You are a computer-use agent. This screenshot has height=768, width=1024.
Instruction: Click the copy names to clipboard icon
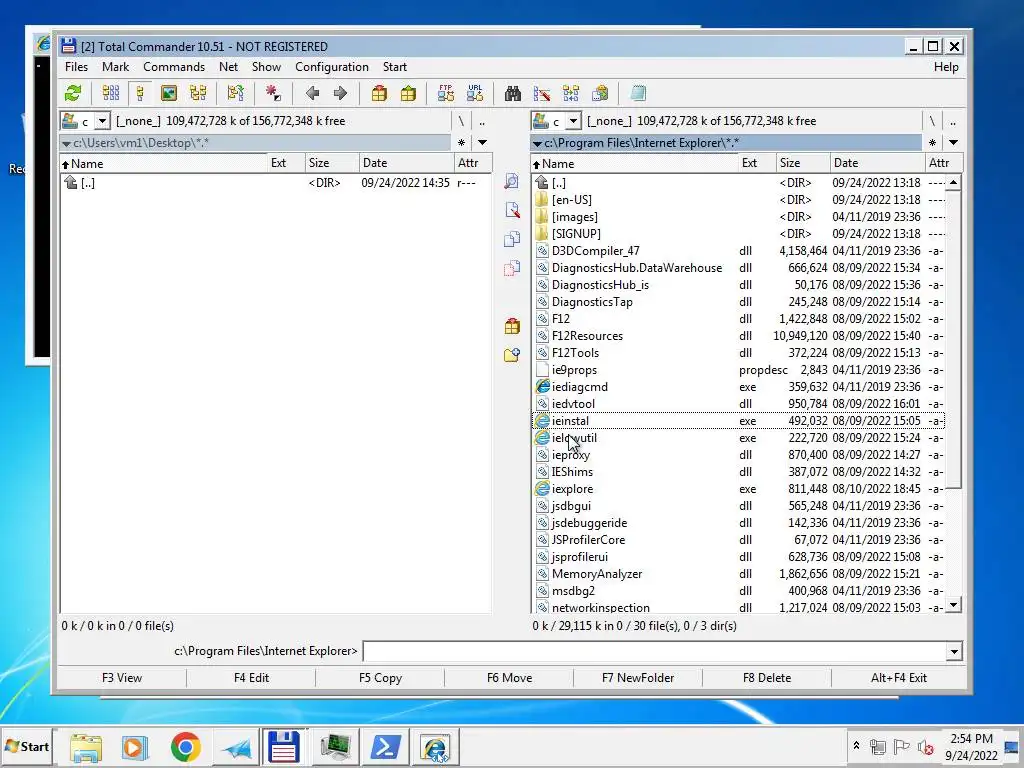pos(600,93)
